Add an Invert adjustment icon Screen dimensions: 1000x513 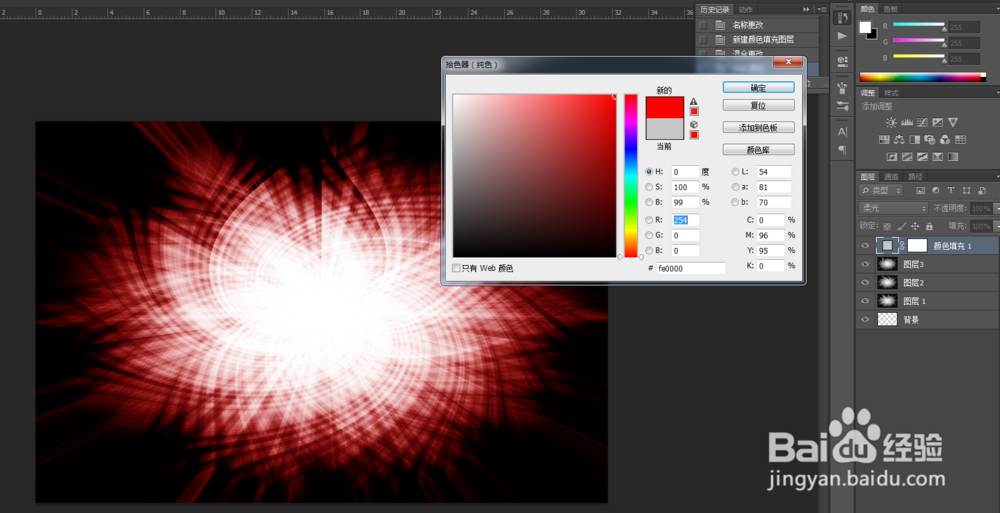point(892,156)
